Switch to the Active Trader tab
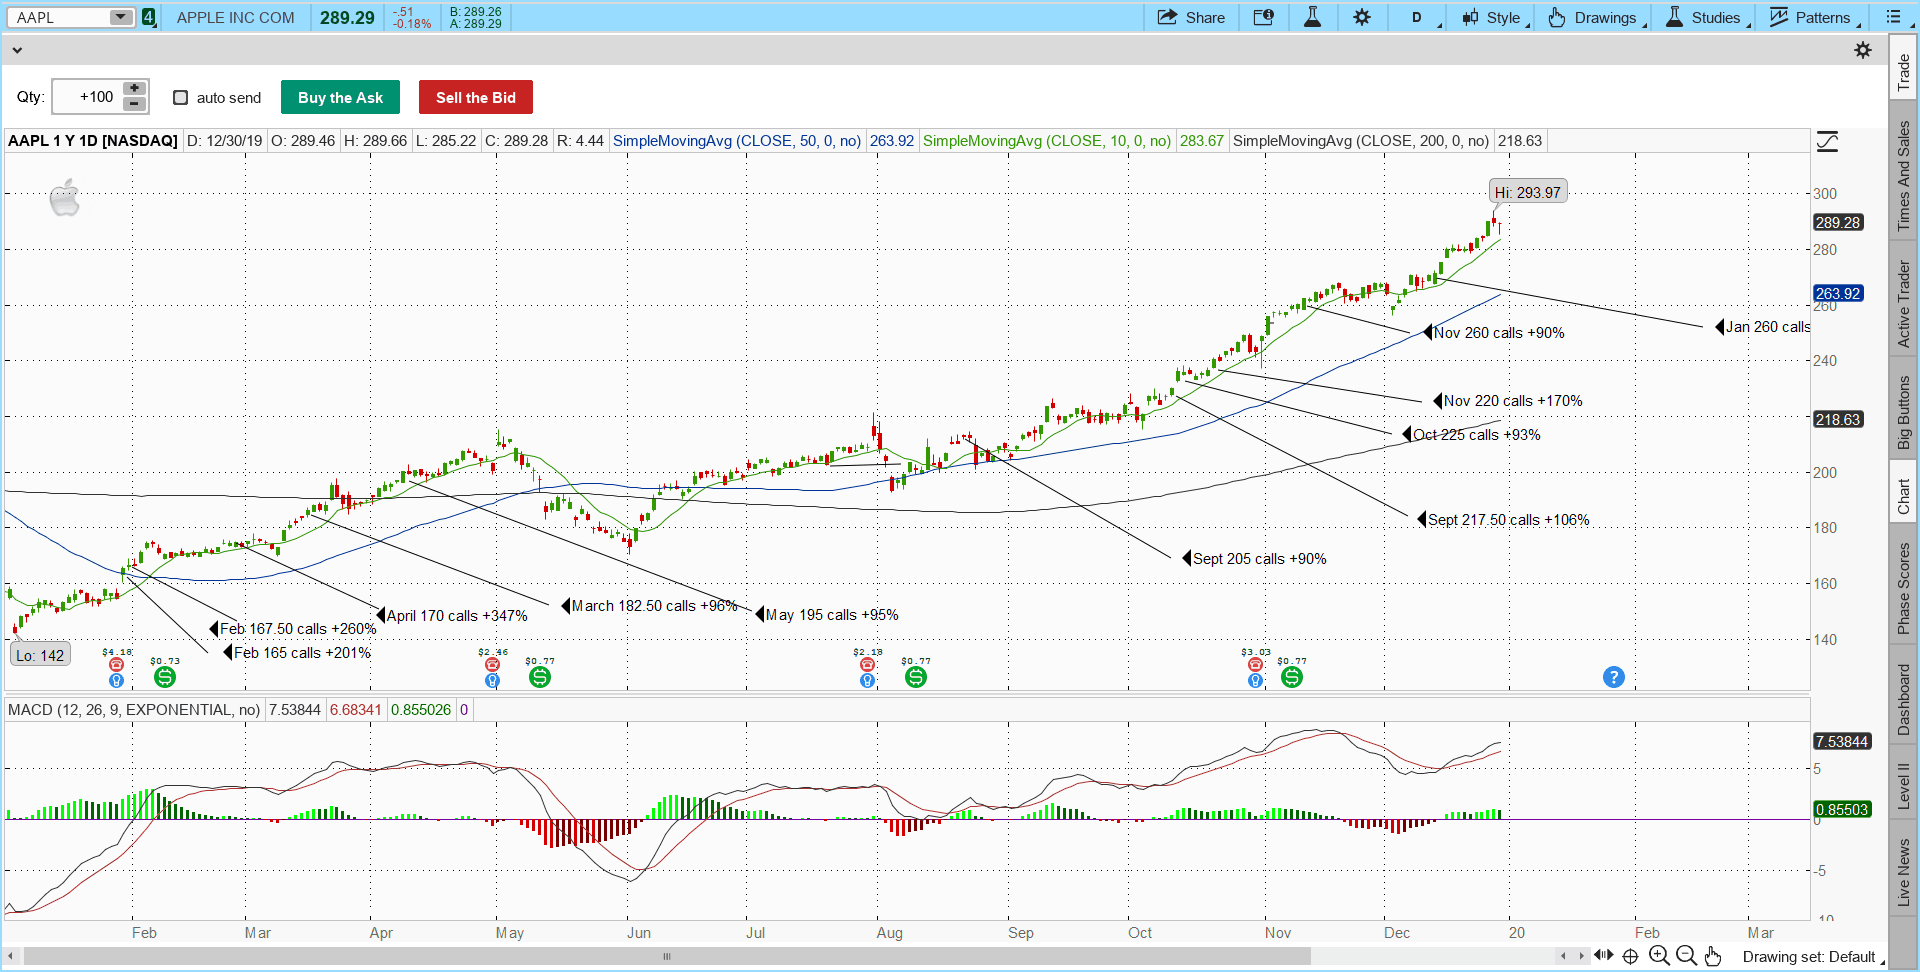 pos(1904,304)
